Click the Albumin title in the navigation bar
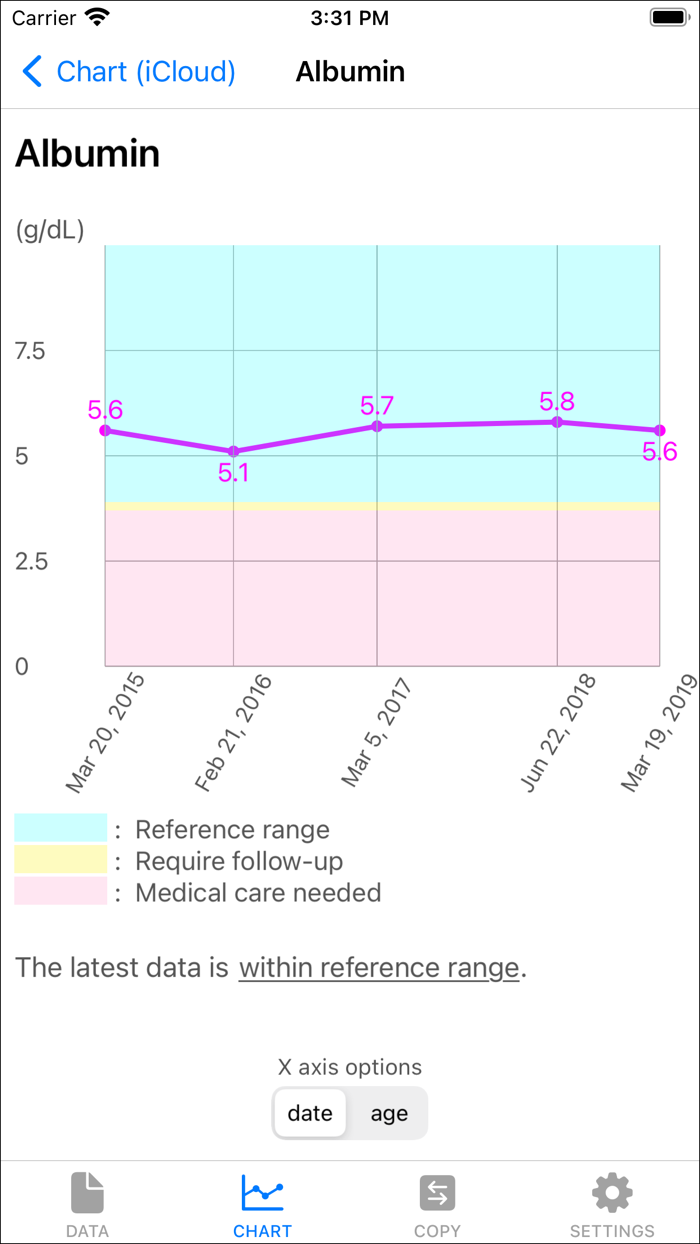 [350, 71]
